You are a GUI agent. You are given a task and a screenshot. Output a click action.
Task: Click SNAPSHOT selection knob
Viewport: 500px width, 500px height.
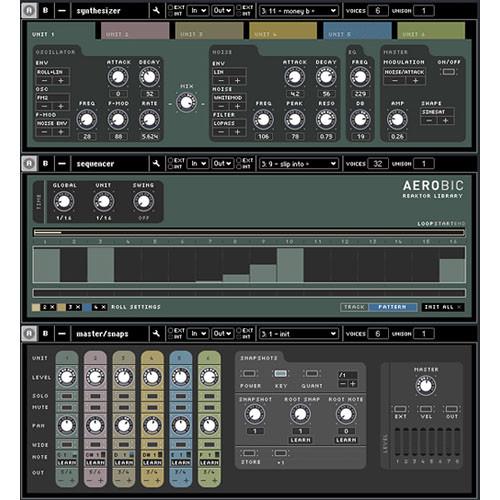click(254, 414)
